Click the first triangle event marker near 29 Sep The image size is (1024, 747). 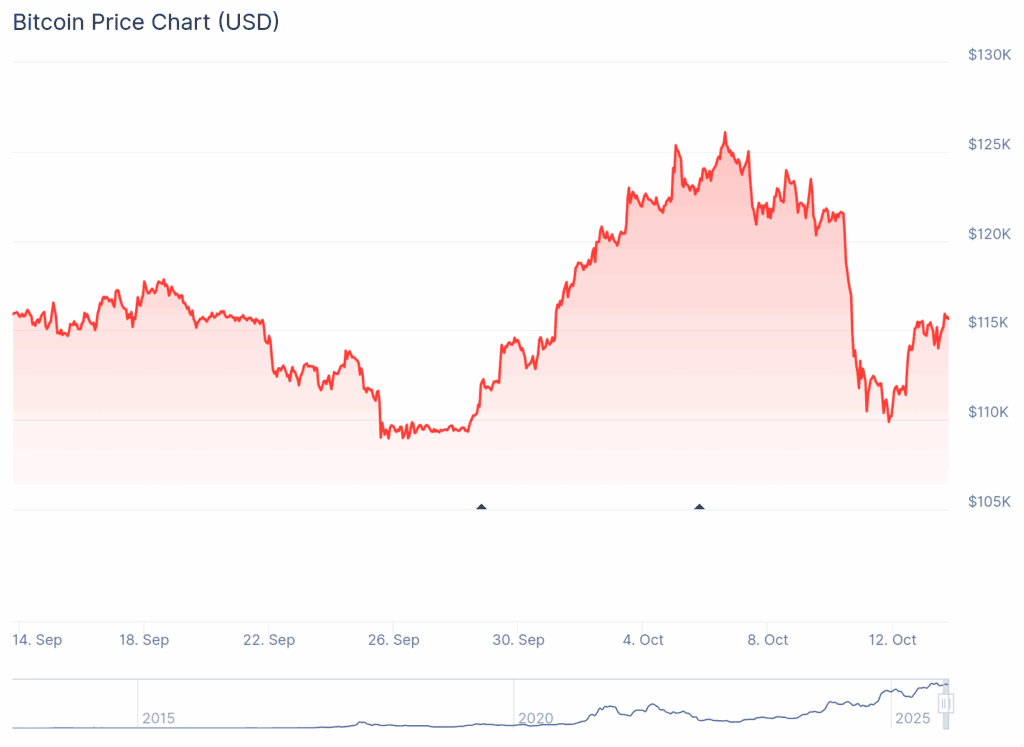(x=481, y=507)
